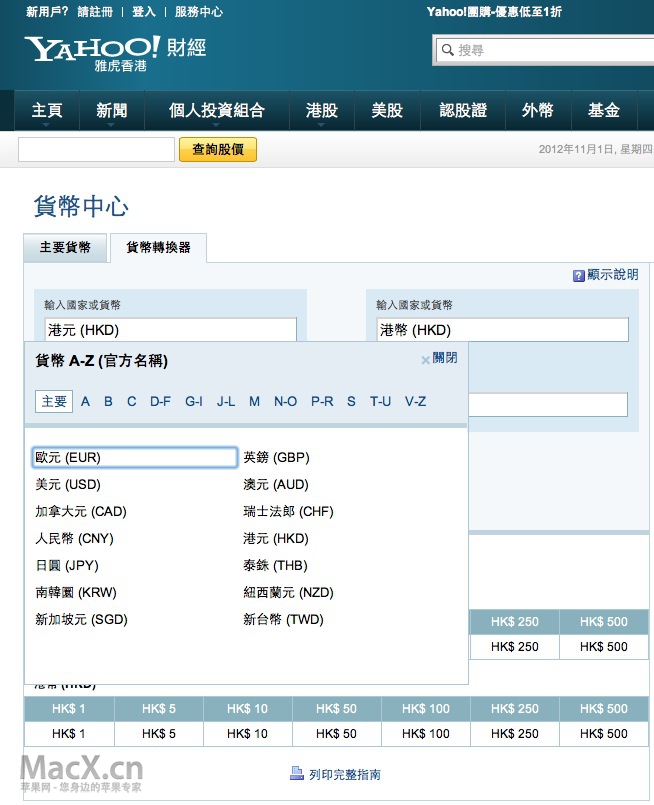The height and width of the screenshot is (805, 654).
Task: Click the left 港元 (HKD) currency field
Action: [x=170, y=330]
